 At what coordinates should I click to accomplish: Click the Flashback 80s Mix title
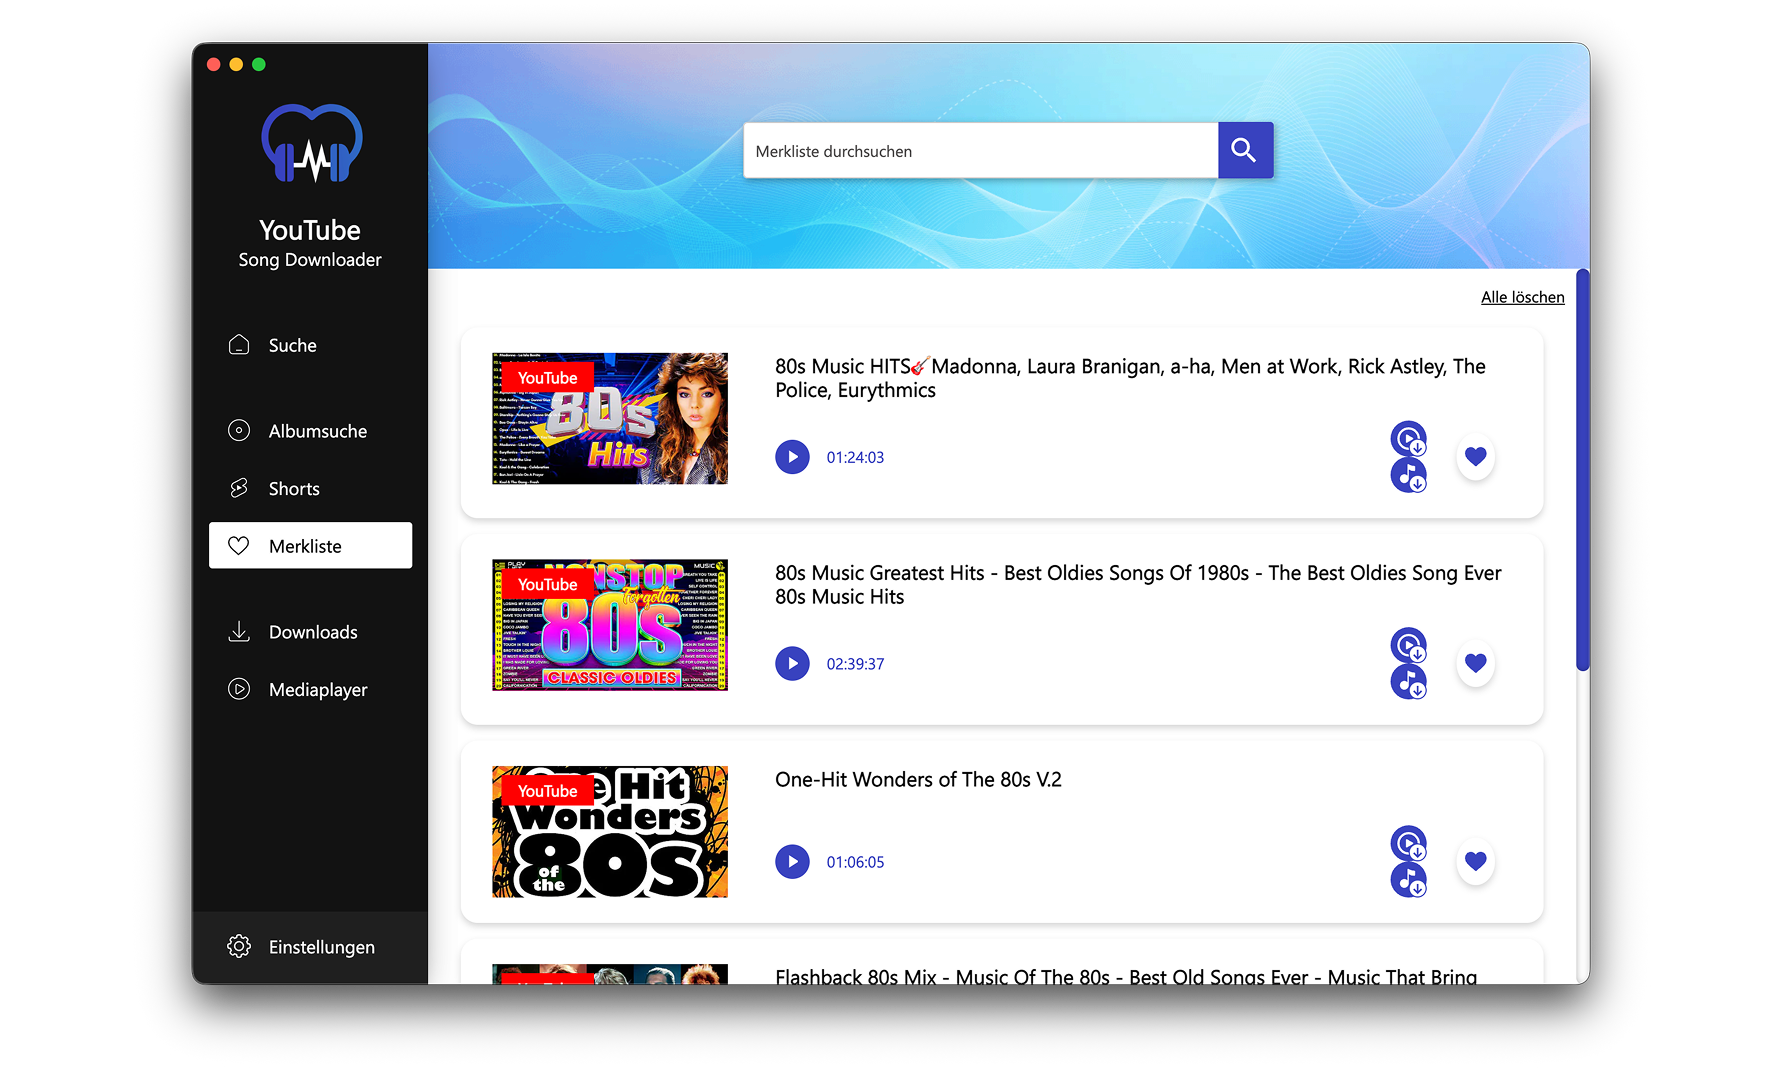click(1126, 975)
